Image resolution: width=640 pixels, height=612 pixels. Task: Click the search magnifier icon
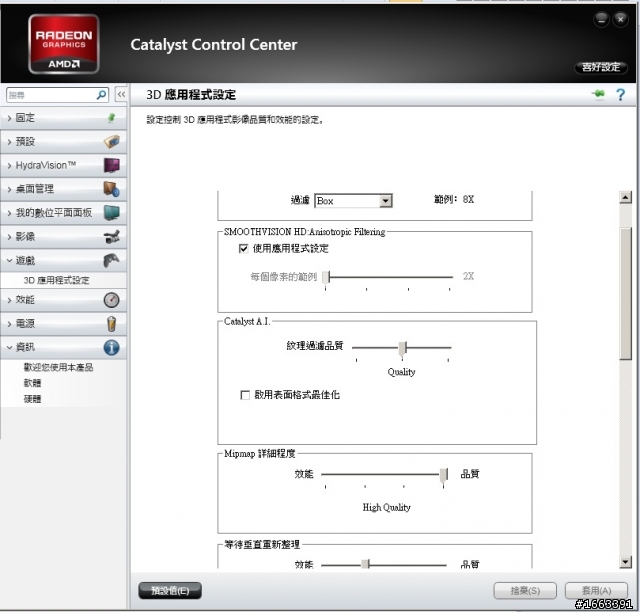click(x=101, y=95)
